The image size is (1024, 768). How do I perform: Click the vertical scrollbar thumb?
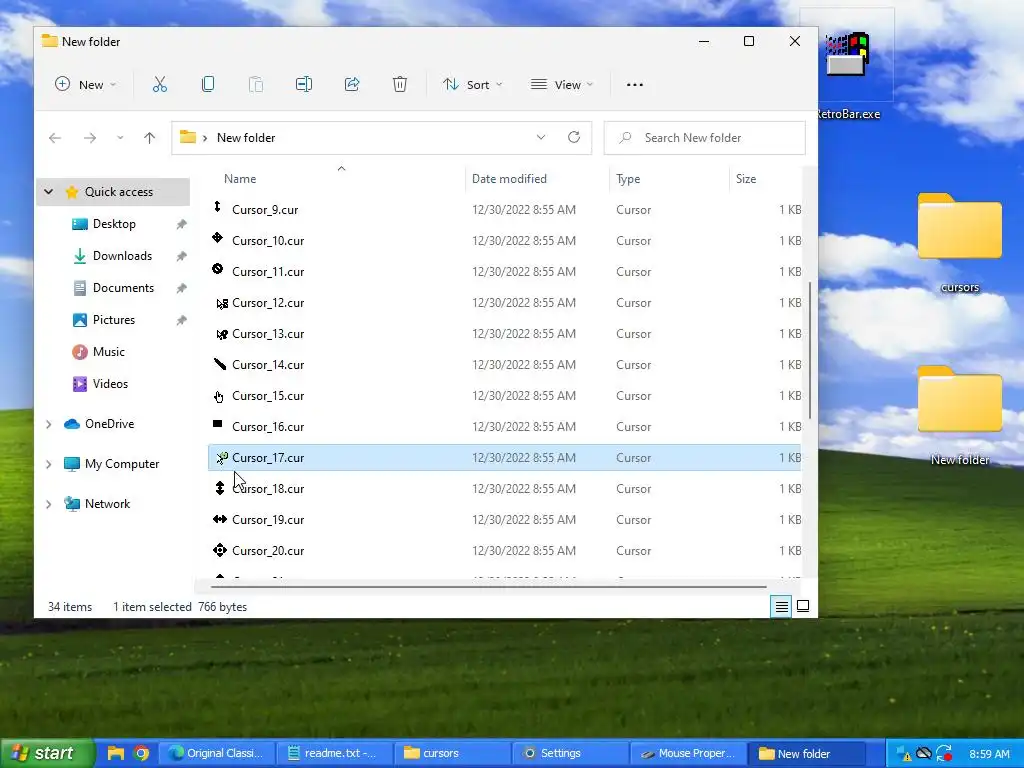[810, 350]
